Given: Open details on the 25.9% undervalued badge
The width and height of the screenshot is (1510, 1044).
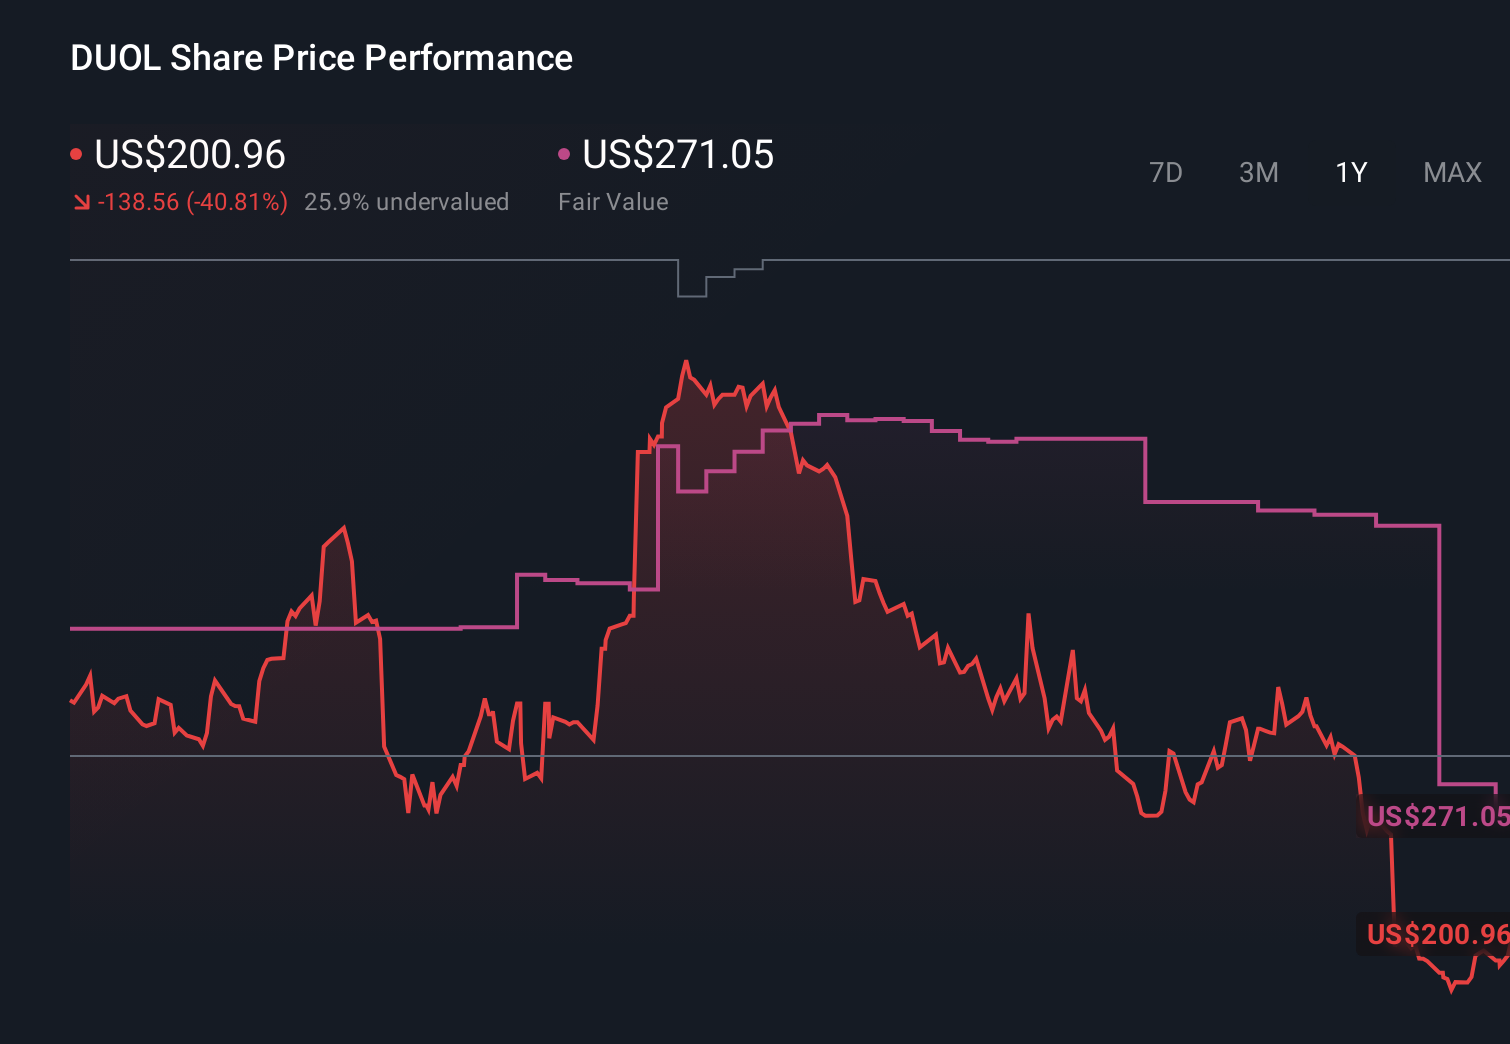Looking at the screenshot, I should pyautogui.click(x=408, y=202).
